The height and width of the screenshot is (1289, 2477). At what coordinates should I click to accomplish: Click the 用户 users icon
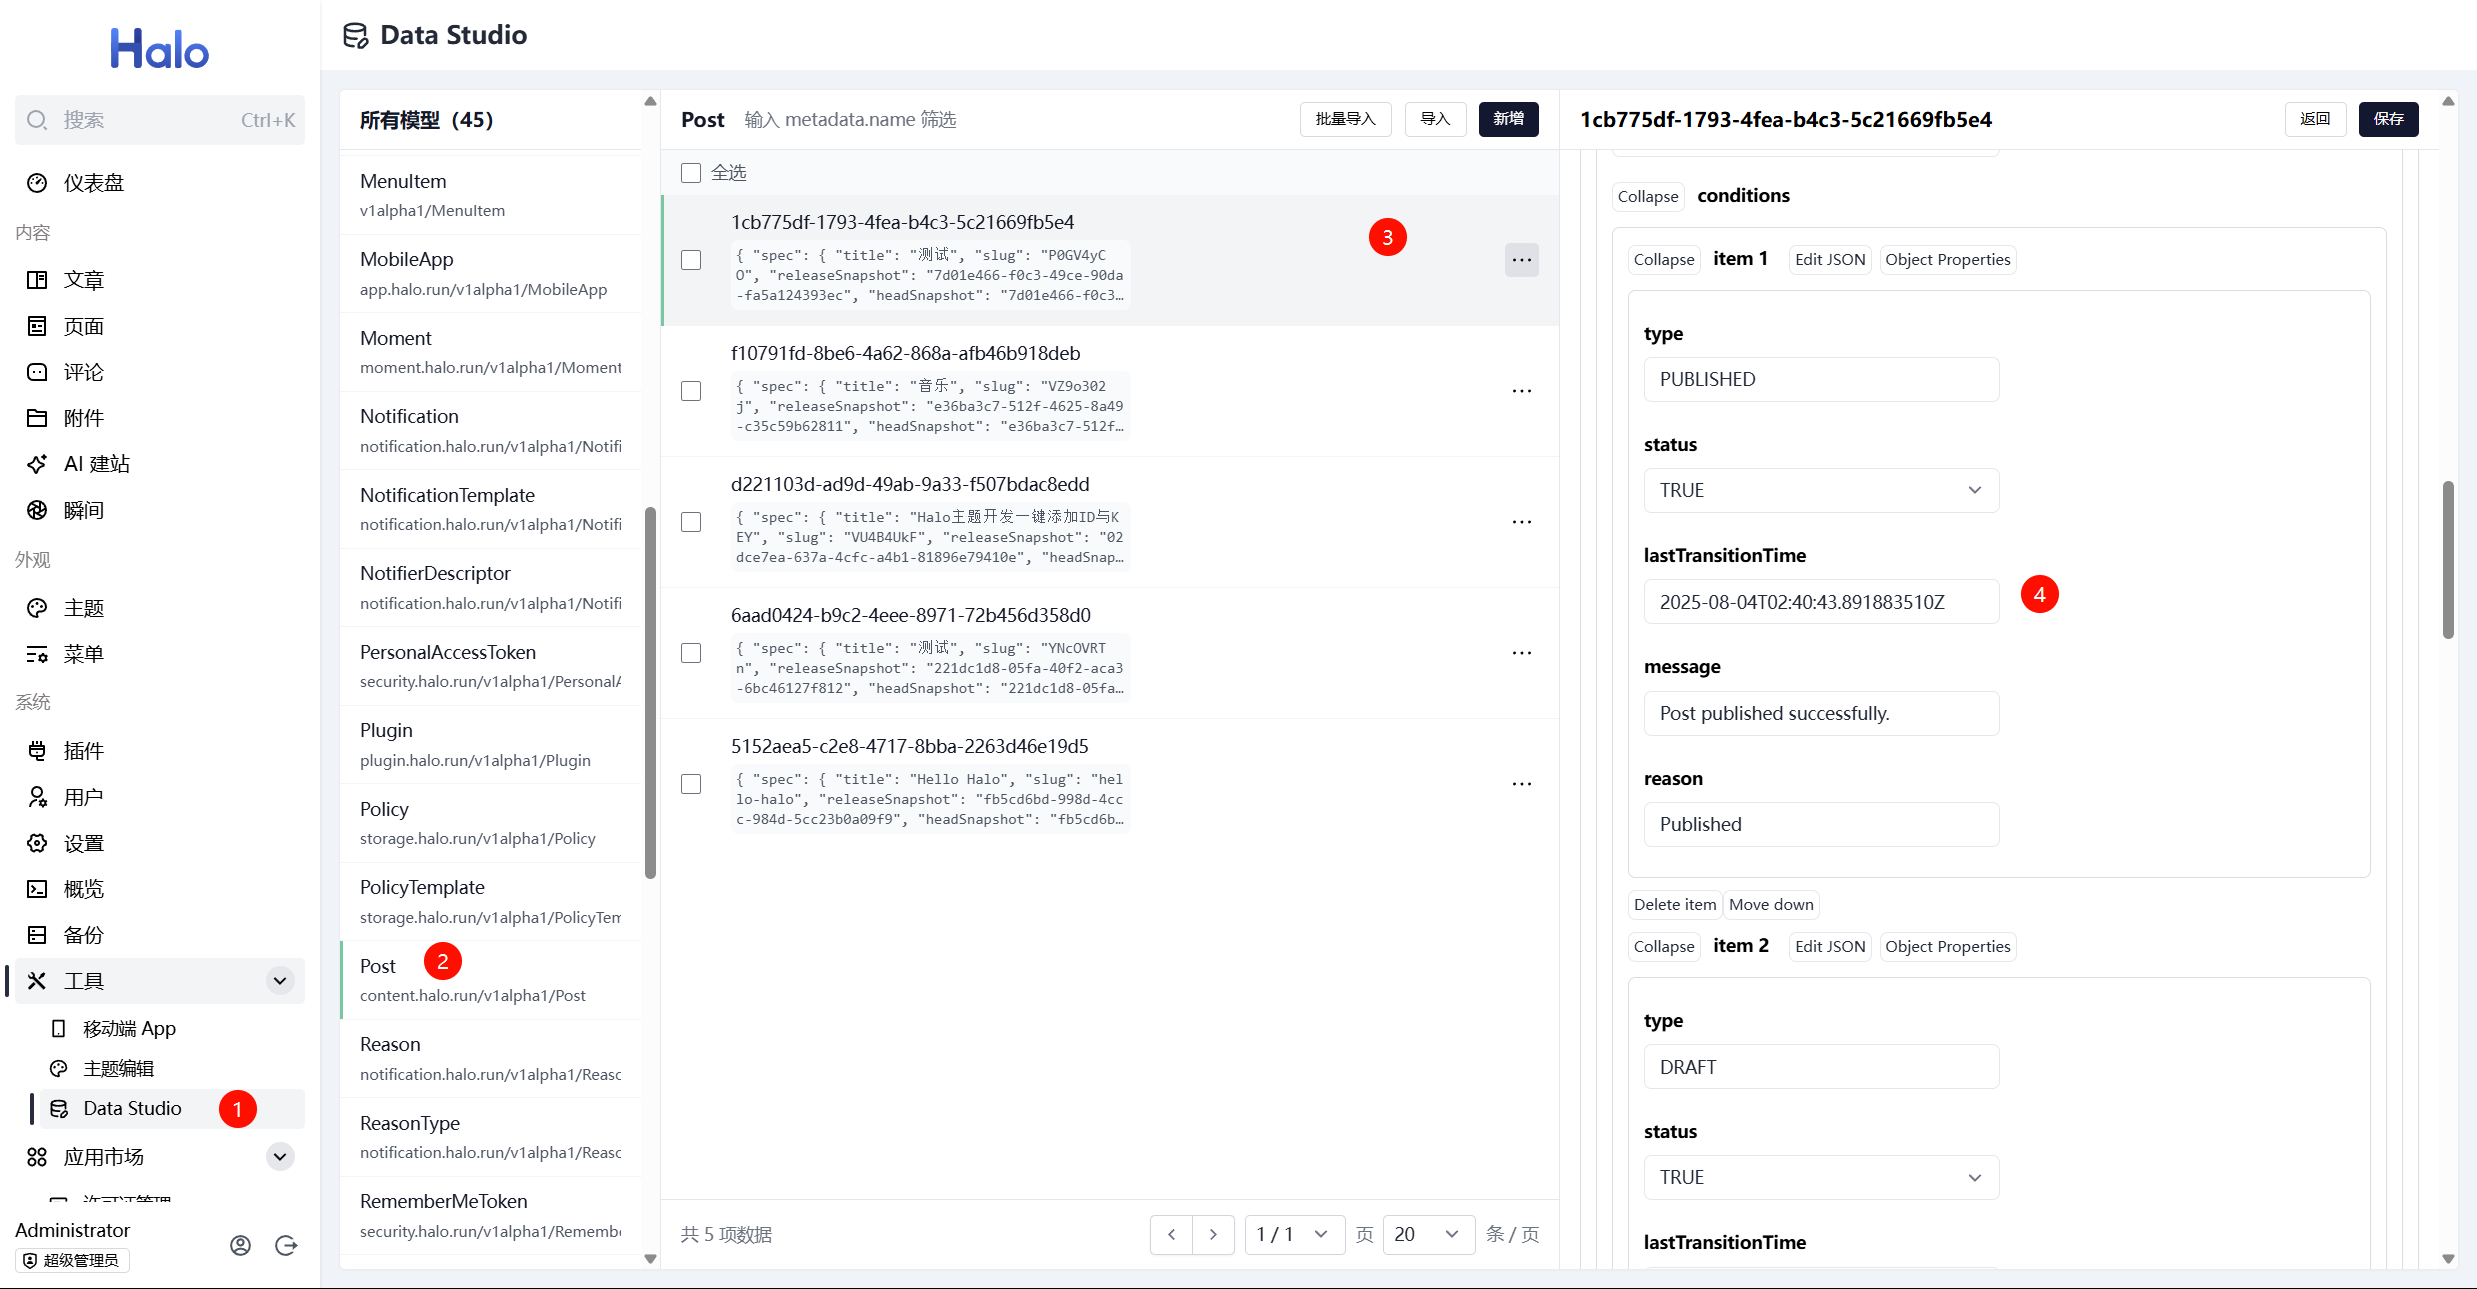pyautogui.click(x=37, y=797)
